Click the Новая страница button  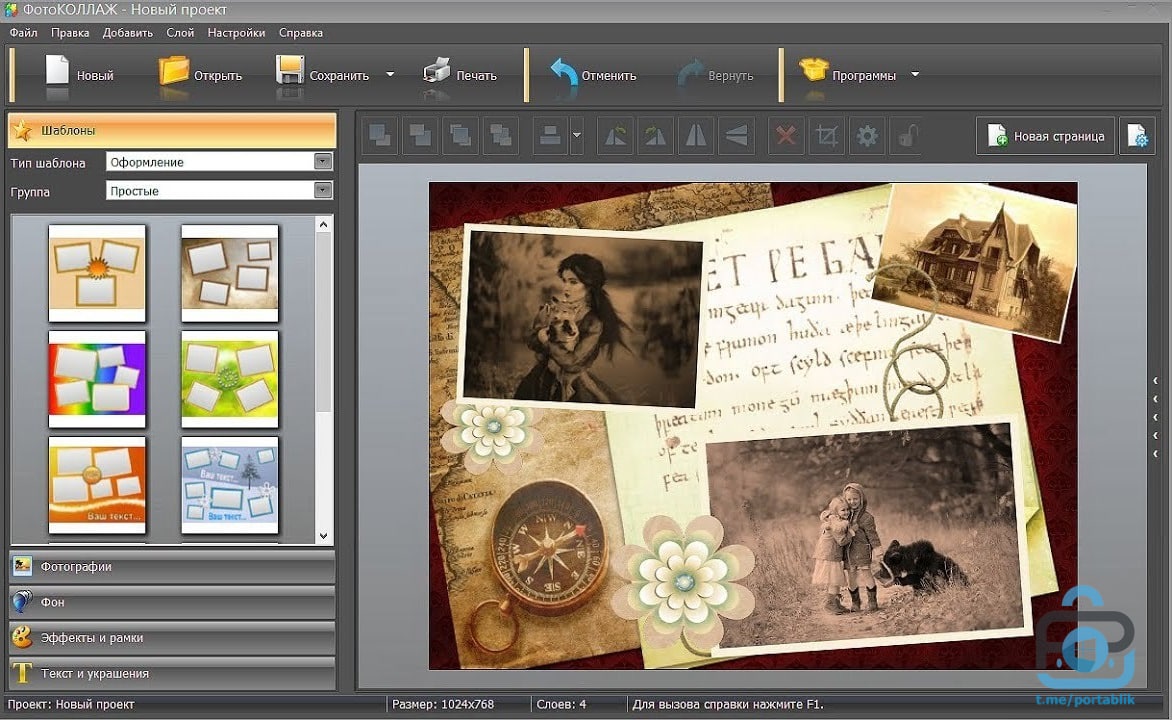coord(1045,136)
